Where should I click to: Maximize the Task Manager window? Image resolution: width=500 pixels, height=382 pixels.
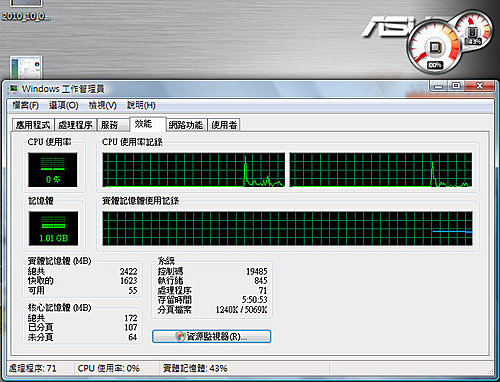(x=456, y=86)
